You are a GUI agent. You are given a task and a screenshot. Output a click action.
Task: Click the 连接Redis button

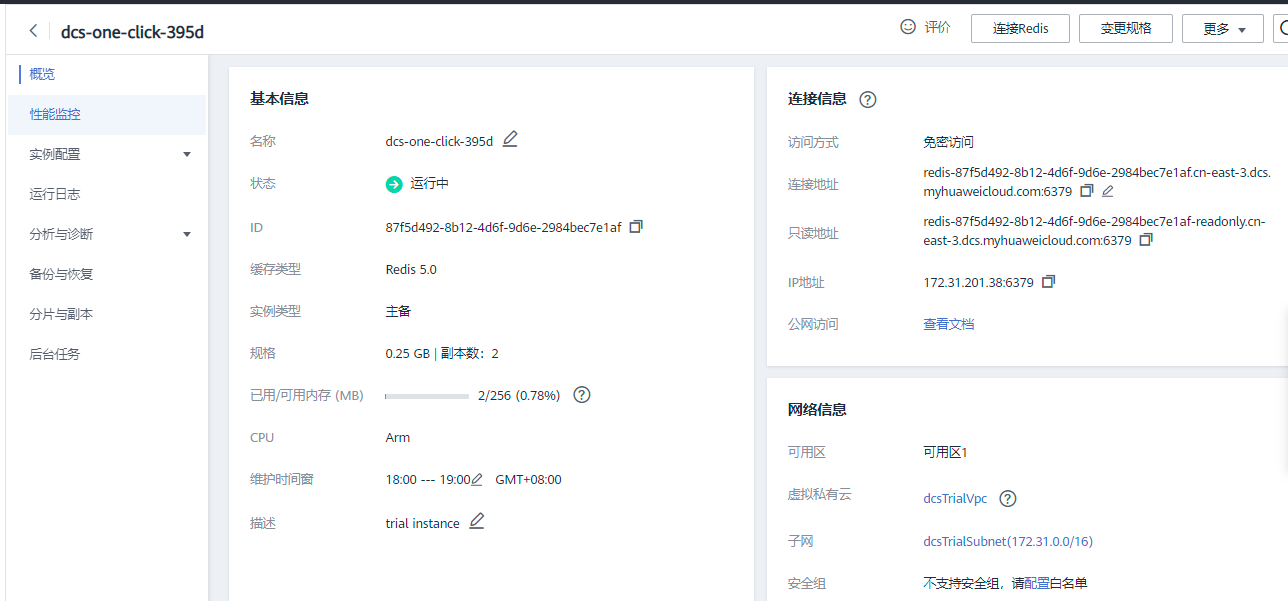pos(1020,28)
